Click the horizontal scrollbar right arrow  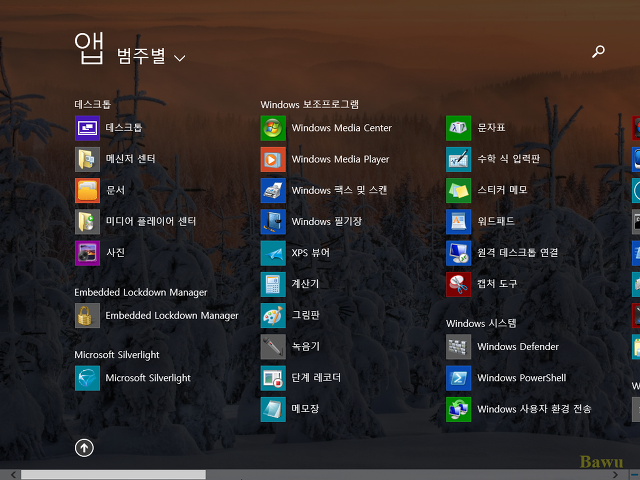tap(616, 475)
